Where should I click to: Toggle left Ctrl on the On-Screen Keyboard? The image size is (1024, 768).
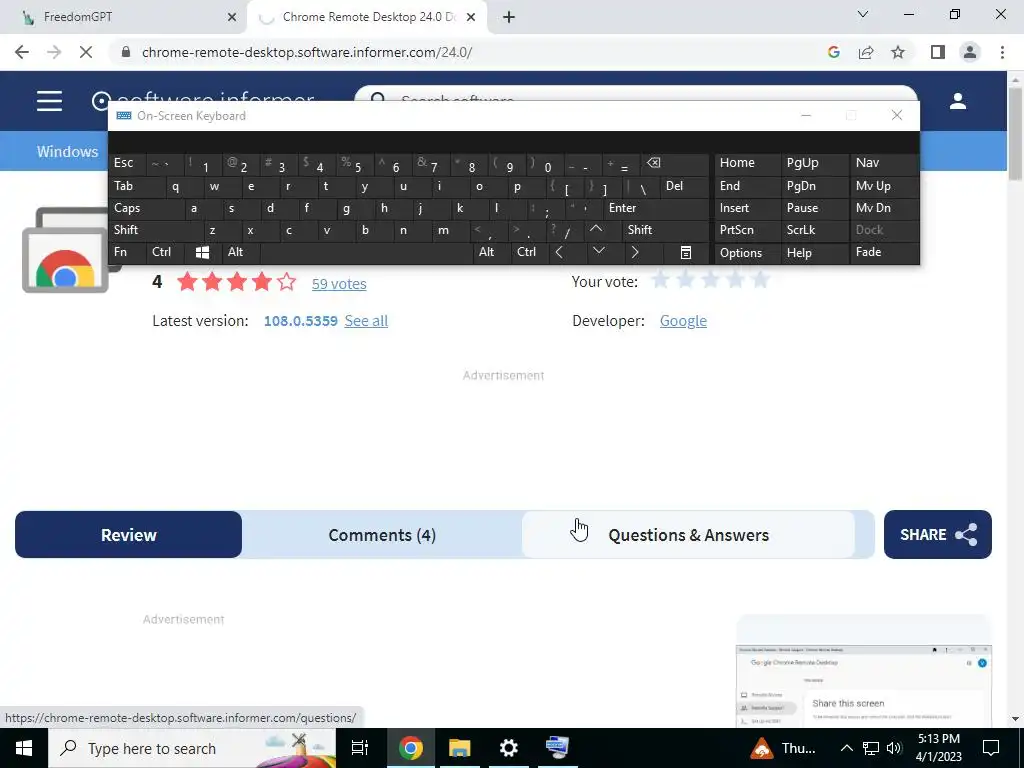(x=165, y=252)
